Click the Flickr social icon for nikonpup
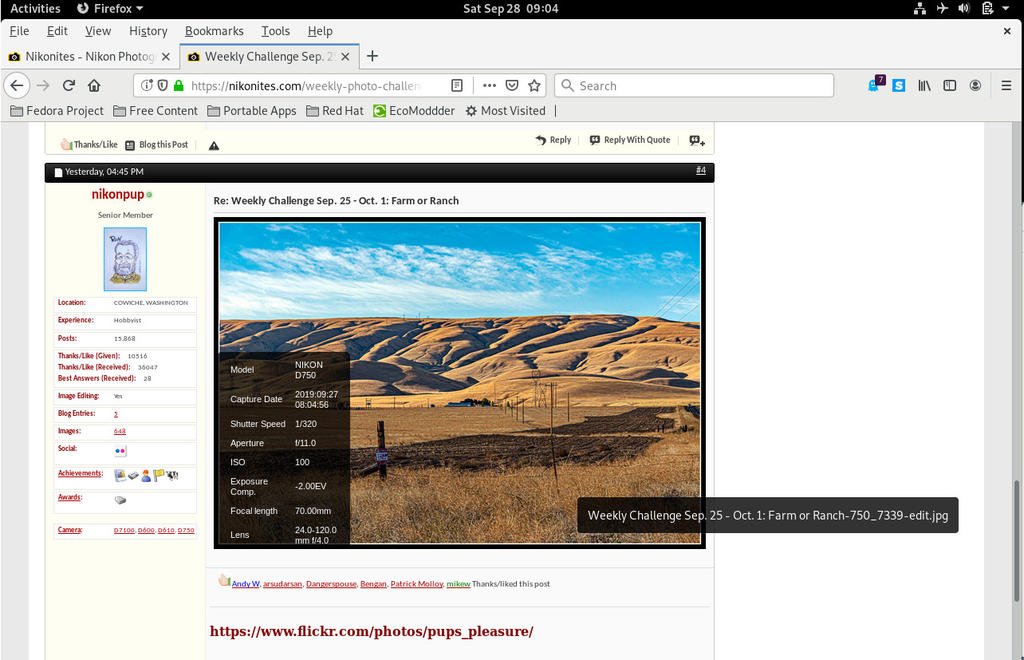This screenshot has height=660, width=1024. pyautogui.click(x=120, y=451)
